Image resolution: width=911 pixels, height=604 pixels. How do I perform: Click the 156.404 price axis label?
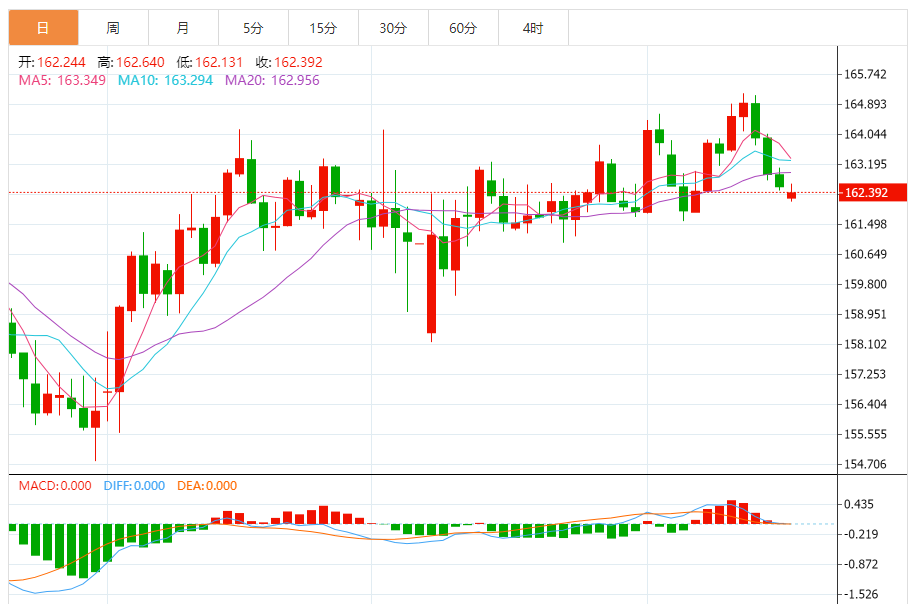865,404
